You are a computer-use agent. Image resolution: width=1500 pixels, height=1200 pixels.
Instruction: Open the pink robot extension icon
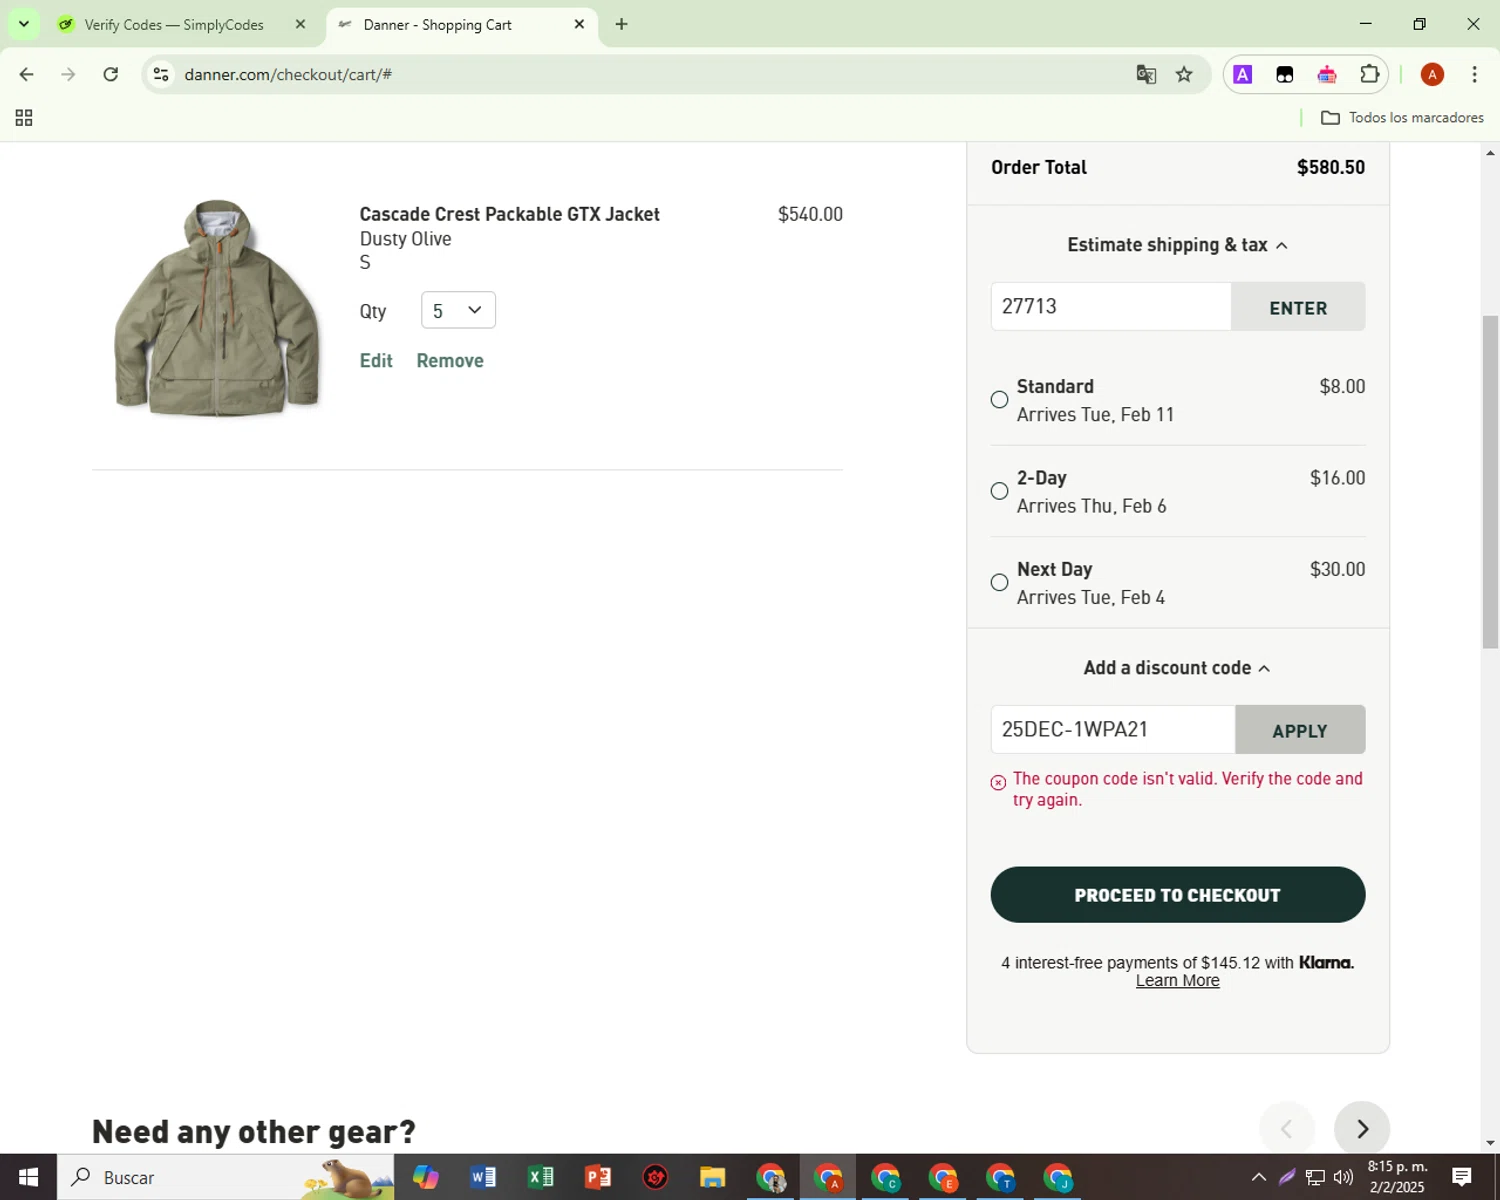(x=1327, y=74)
